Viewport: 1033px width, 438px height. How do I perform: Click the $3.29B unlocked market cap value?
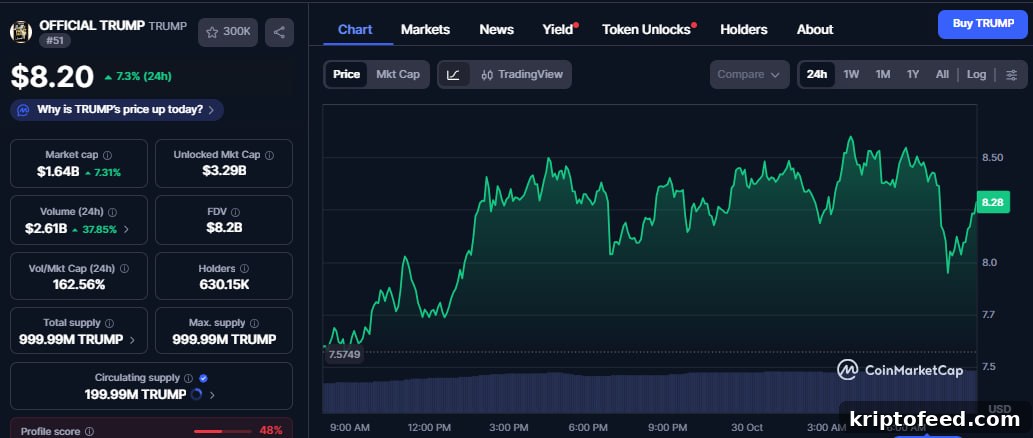(224, 171)
